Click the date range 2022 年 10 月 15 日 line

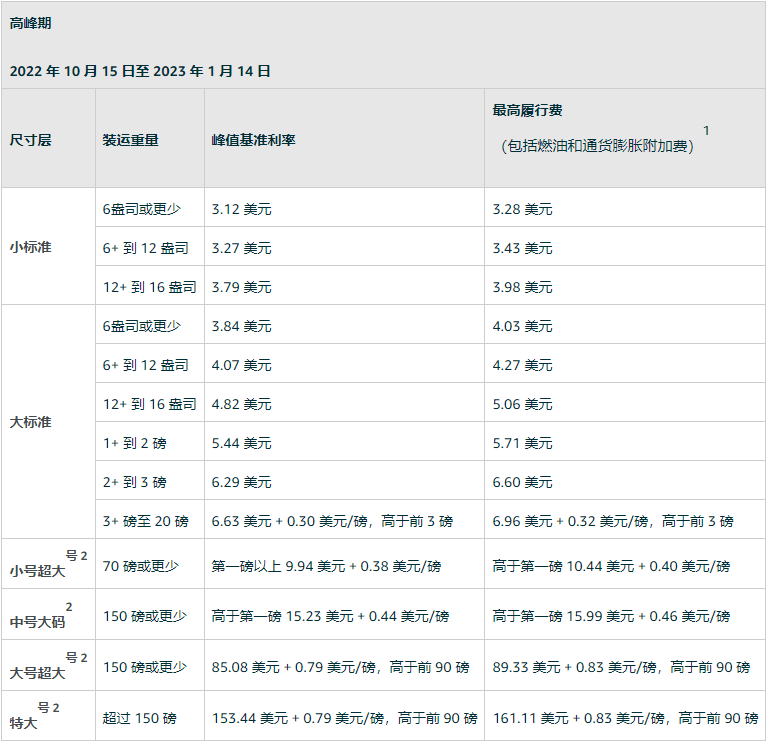(x=140, y=71)
